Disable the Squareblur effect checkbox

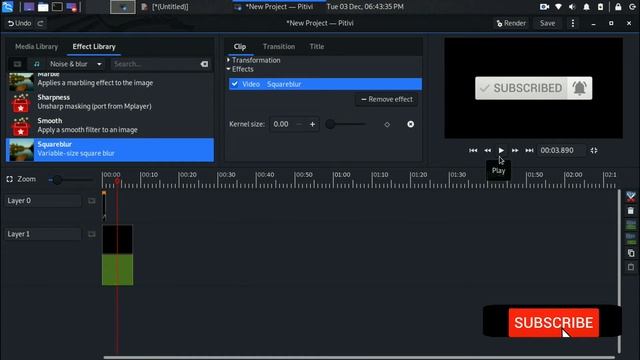235,84
